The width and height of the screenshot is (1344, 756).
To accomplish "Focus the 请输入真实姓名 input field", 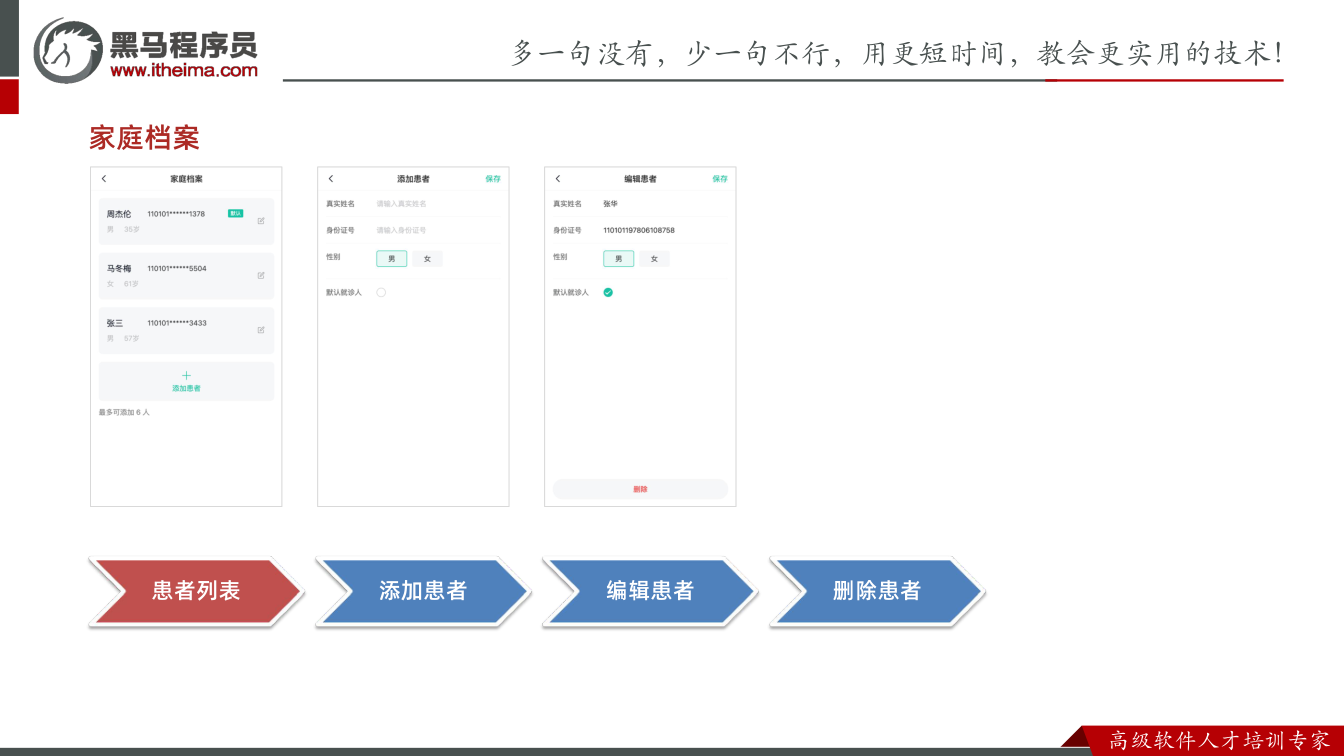I will (x=401, y=204).
